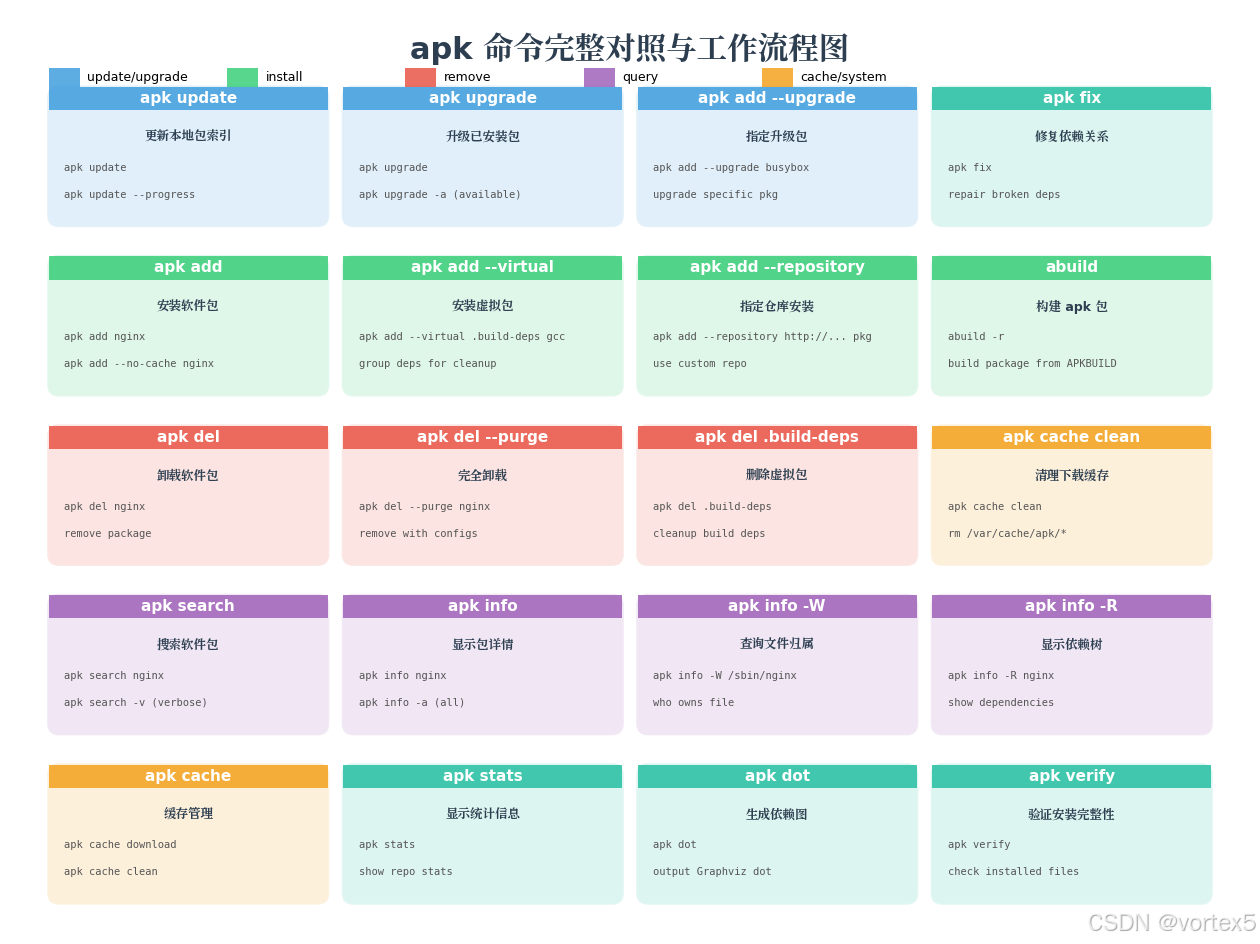
Task: Click the "repair broken deps" line
Action: [x=1004, y=195]
